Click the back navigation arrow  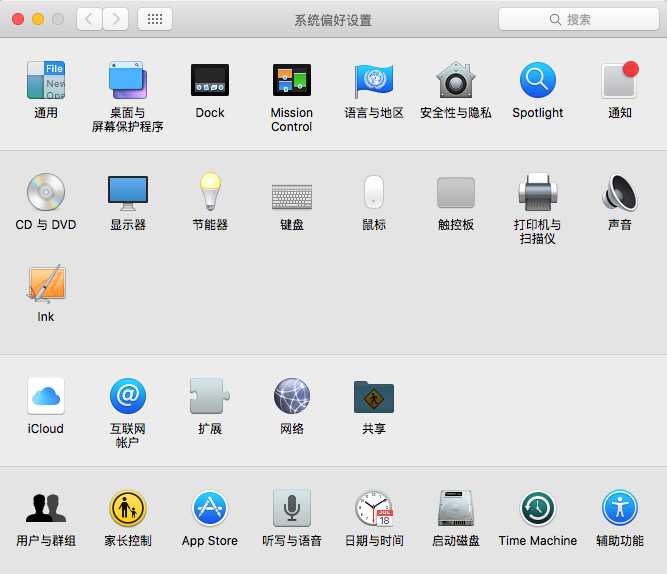(89, 19)
